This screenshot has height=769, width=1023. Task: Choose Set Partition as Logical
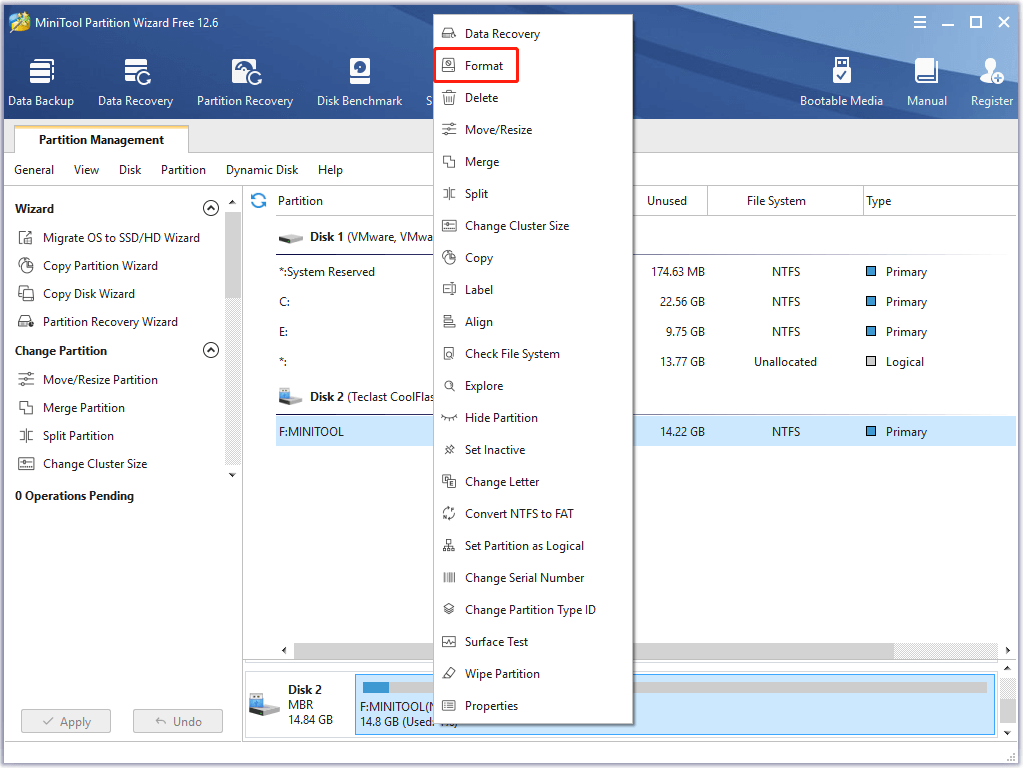(533, 545)
